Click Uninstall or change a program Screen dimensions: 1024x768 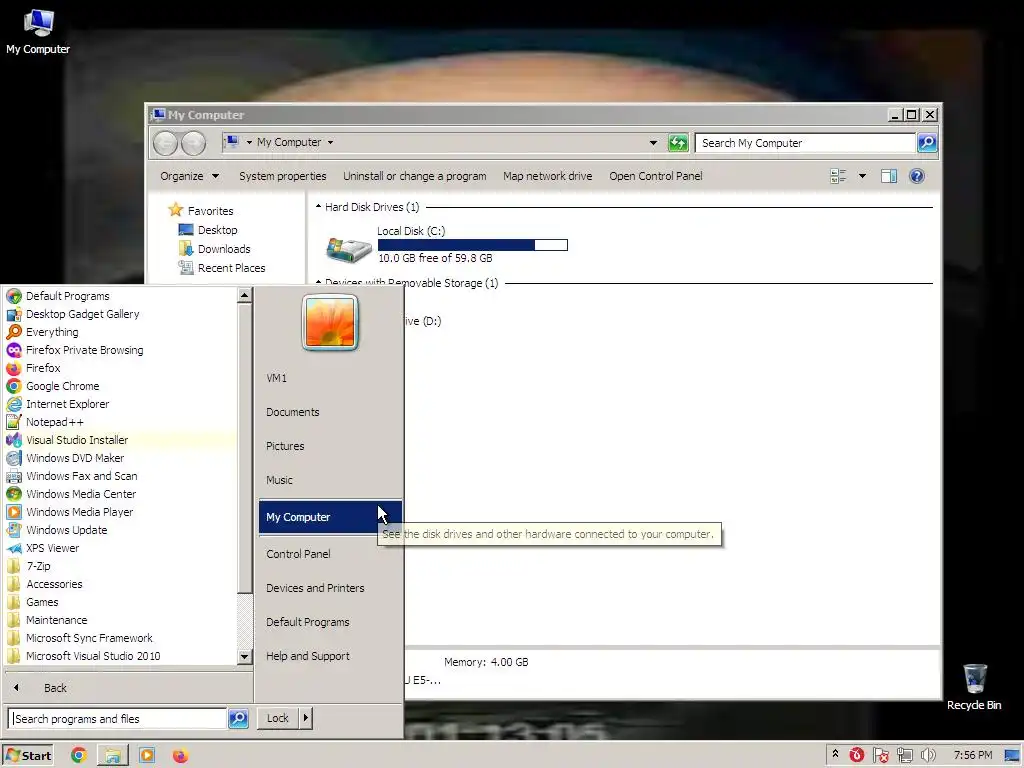(415, 176)
